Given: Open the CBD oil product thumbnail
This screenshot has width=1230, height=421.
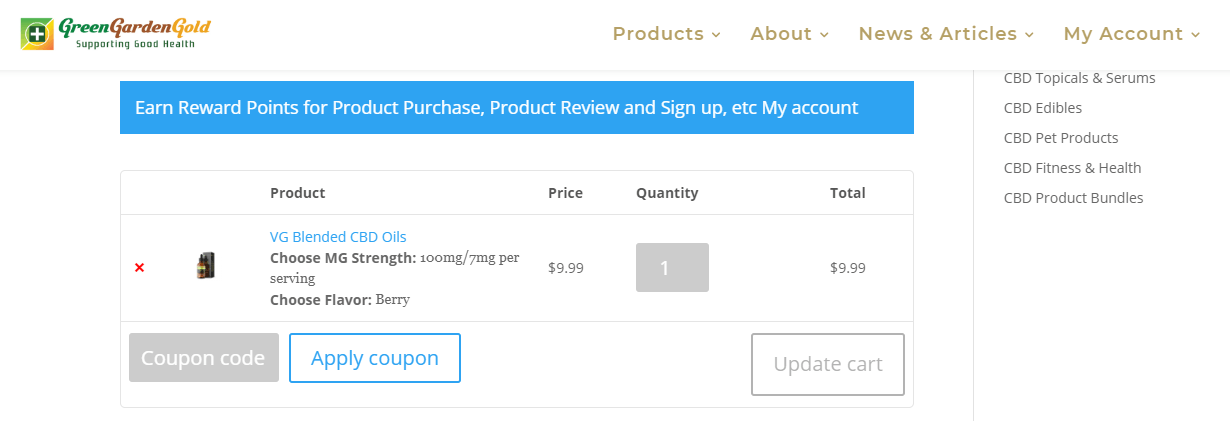Looking at the screenshot, I should click(x=206, y=266).
